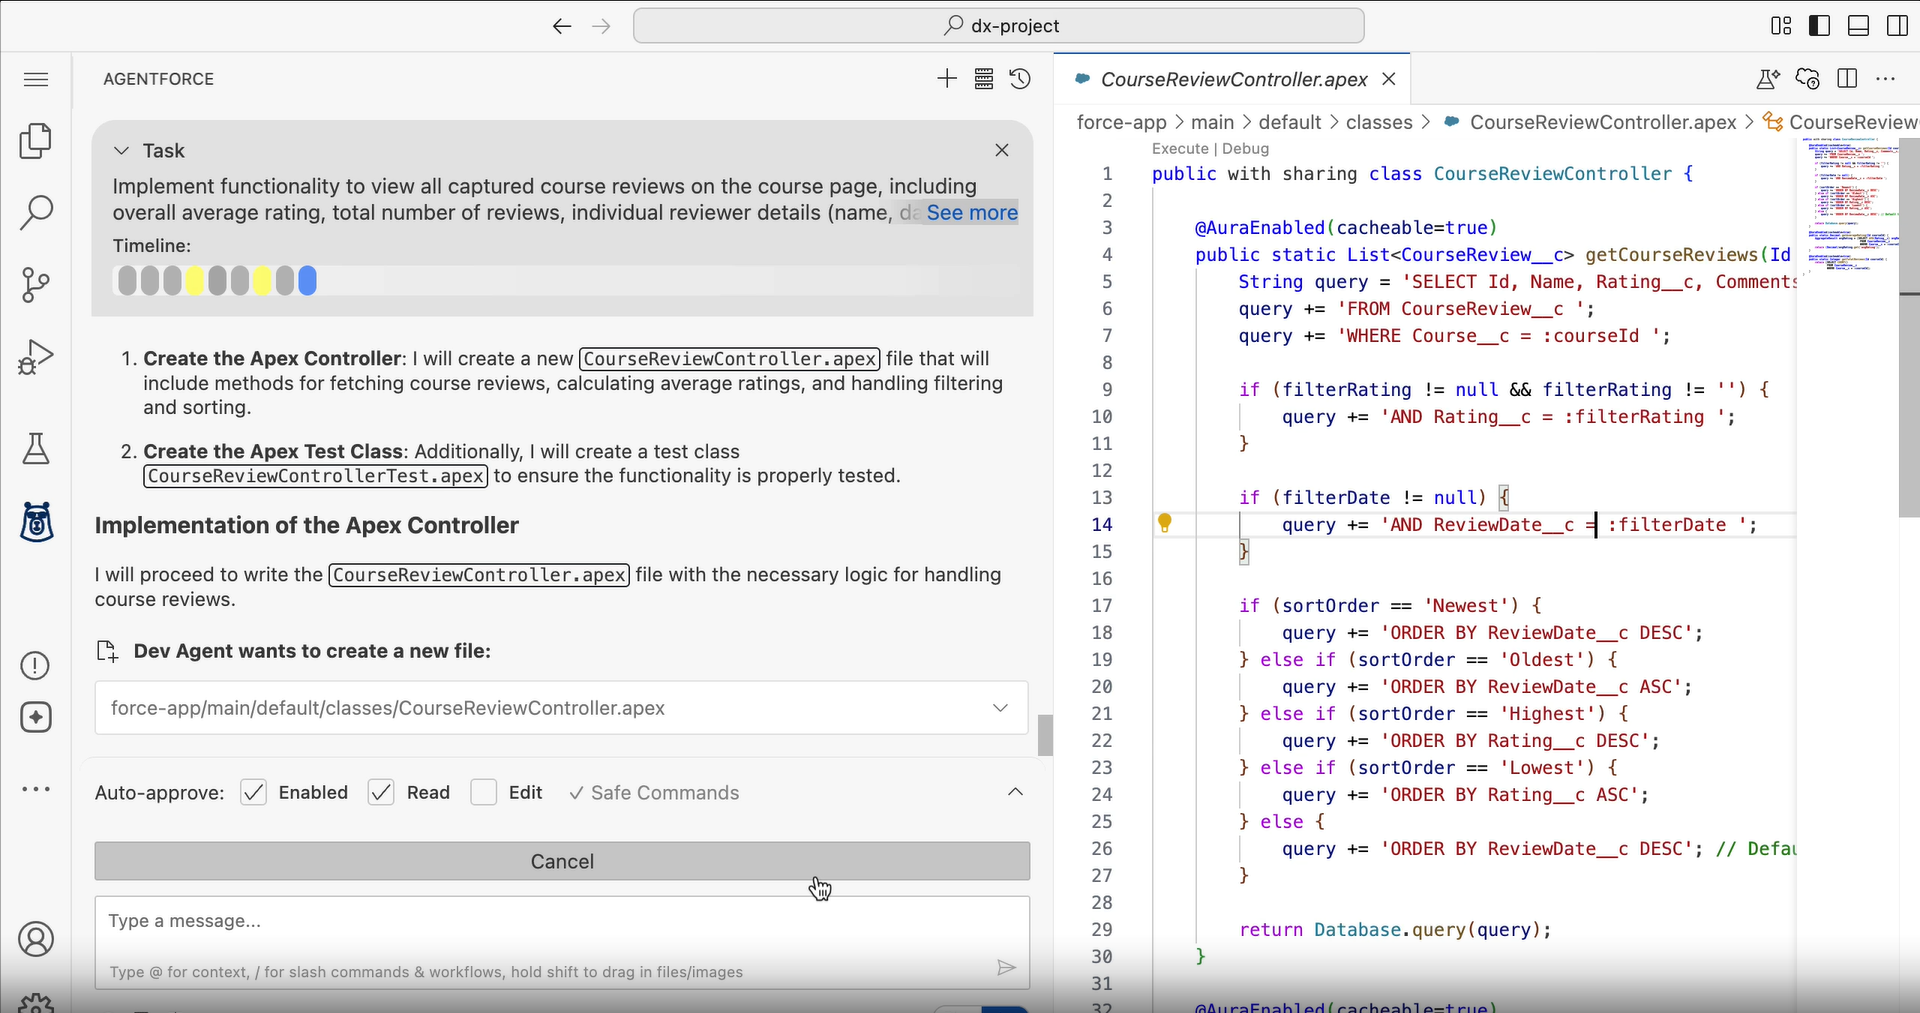The height and width of the screenshot is (1013, 1920).
Task: Toggle the Auto-approve Enabled checkbox
Action: pyautogui.click(x=254, y=793)
